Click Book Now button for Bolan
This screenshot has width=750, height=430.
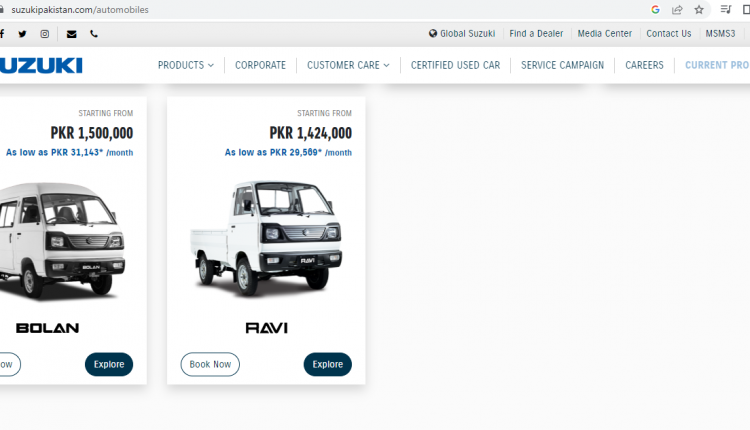click(x=10, y=364)
